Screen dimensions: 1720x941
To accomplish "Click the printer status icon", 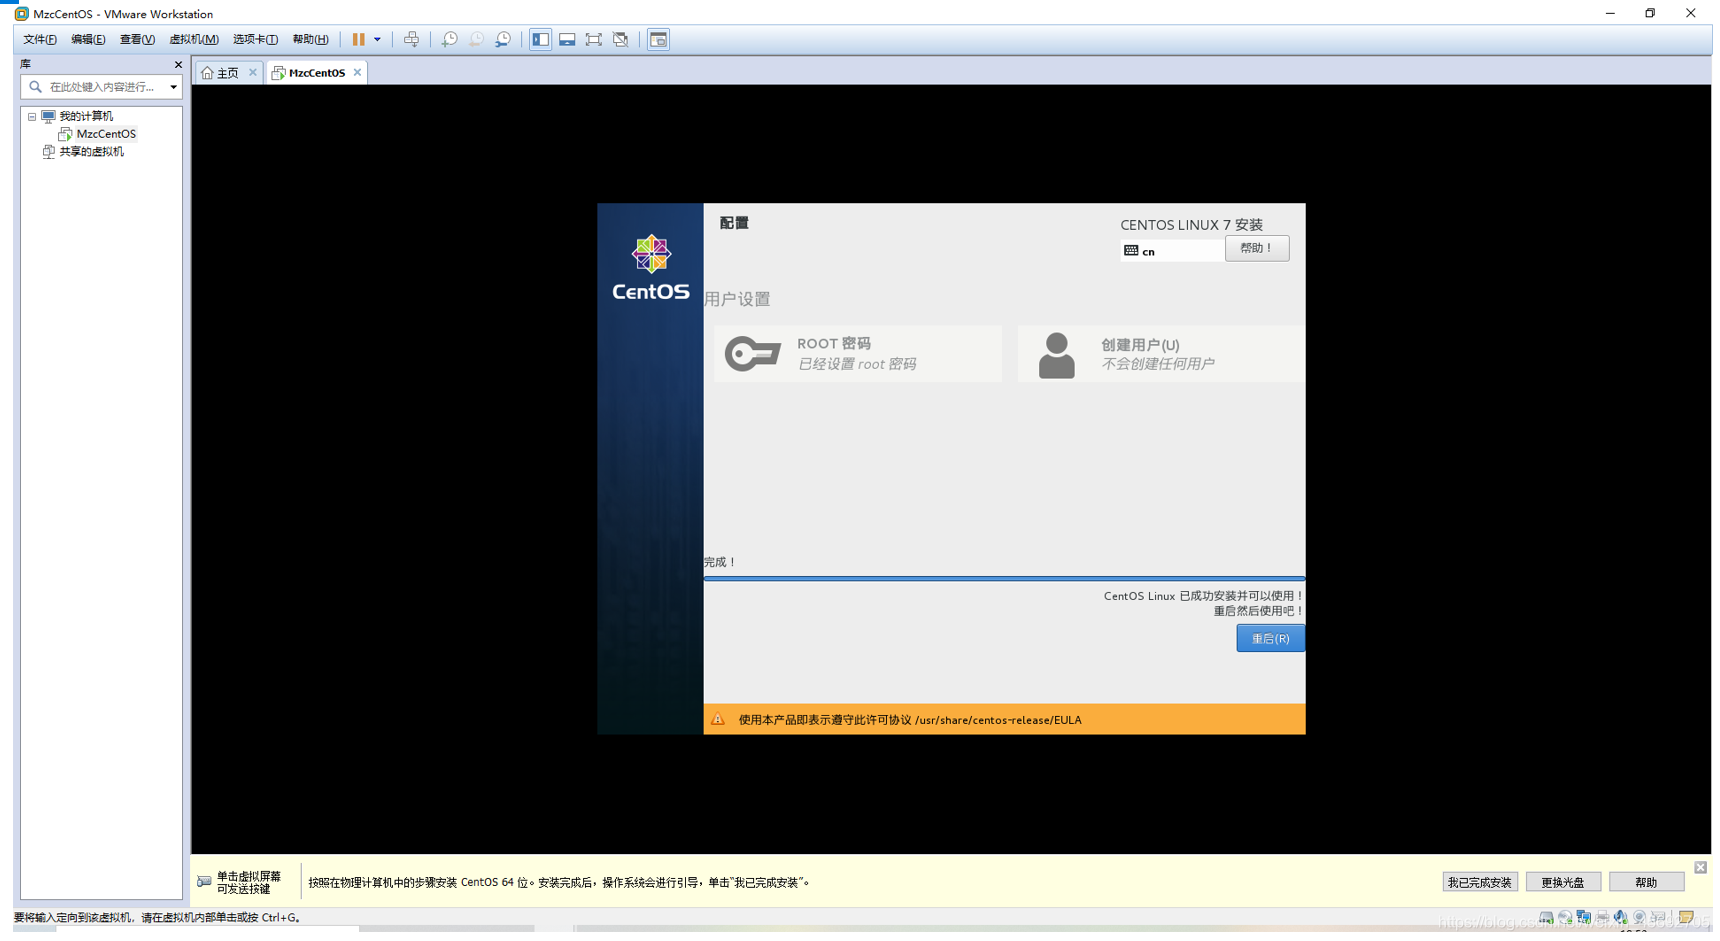I will pos(1602,917).
